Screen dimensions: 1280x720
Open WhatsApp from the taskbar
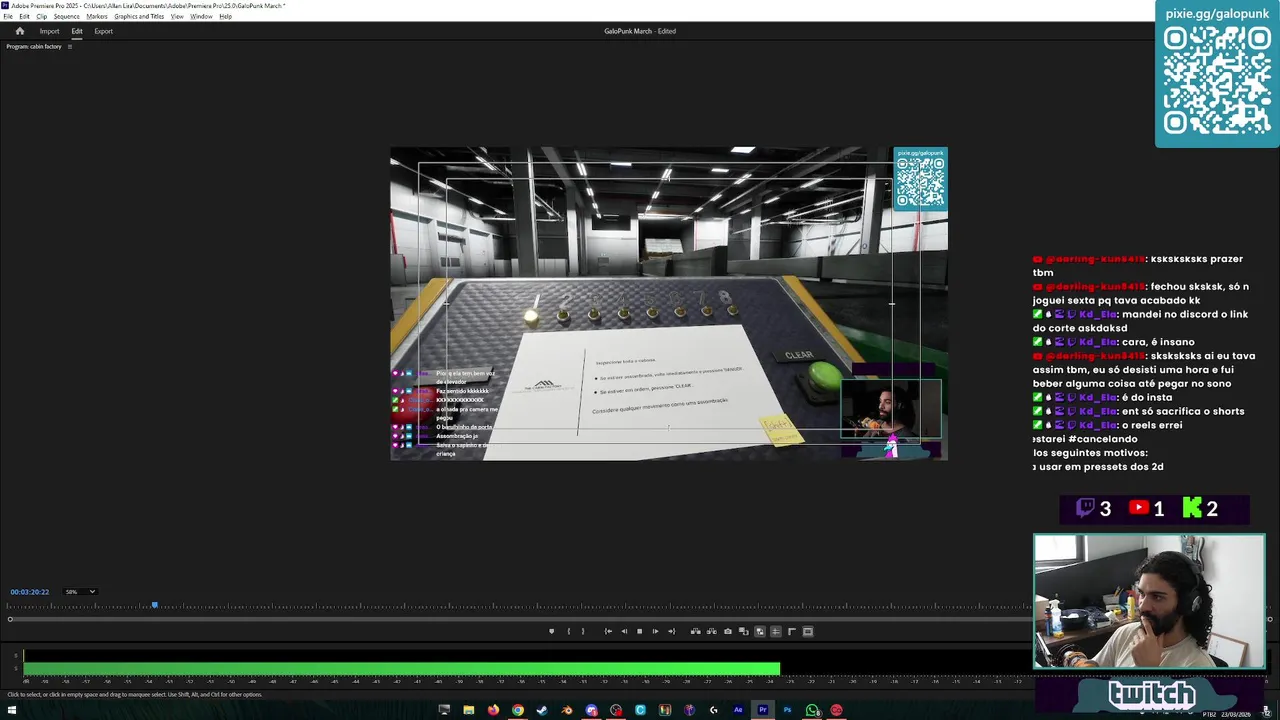coord(812,711)
